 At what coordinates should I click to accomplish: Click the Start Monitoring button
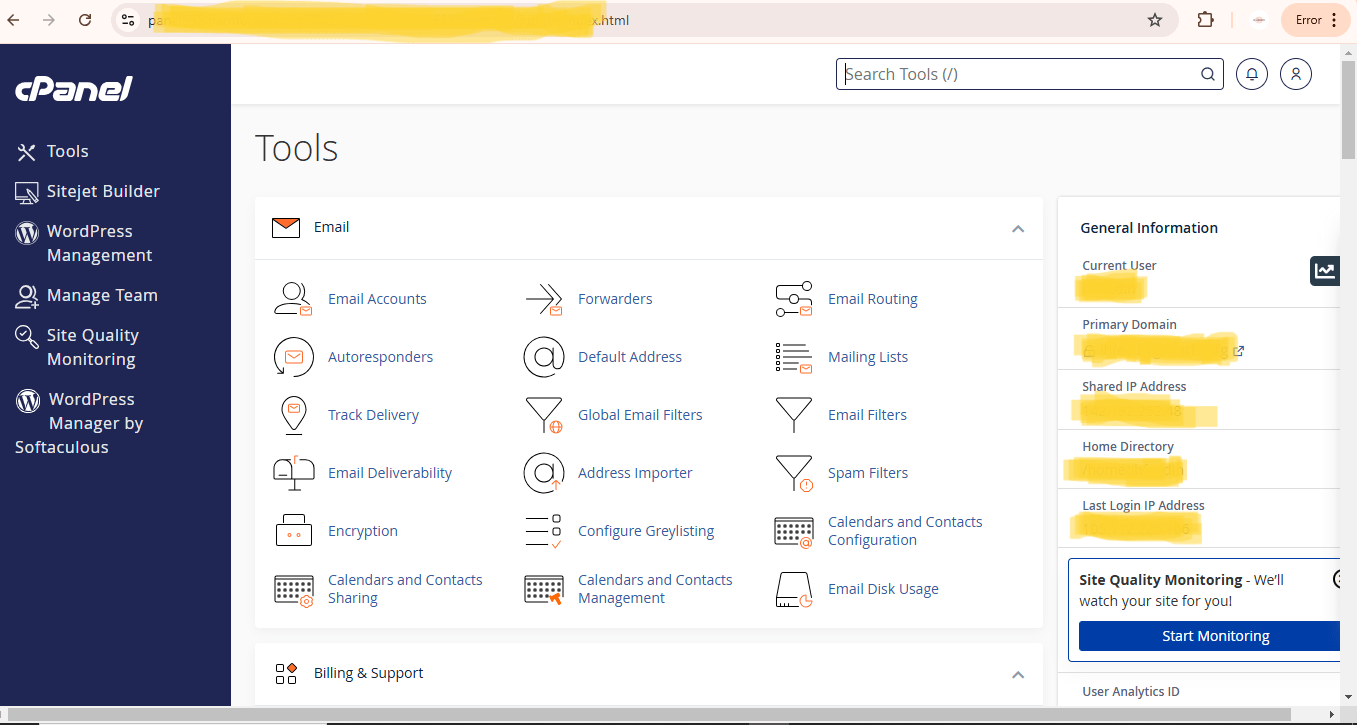tap(1210, 636)
